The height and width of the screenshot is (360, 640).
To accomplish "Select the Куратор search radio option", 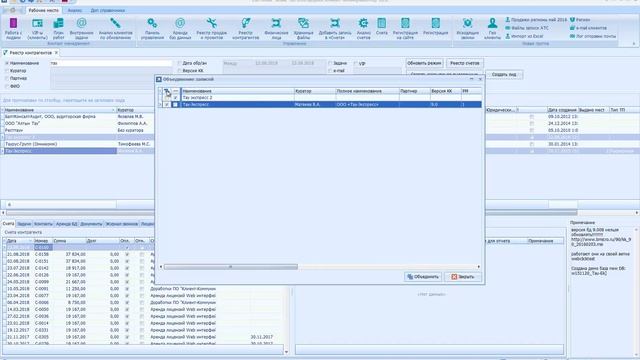I will pyautogui.click(x=7, y=71).
